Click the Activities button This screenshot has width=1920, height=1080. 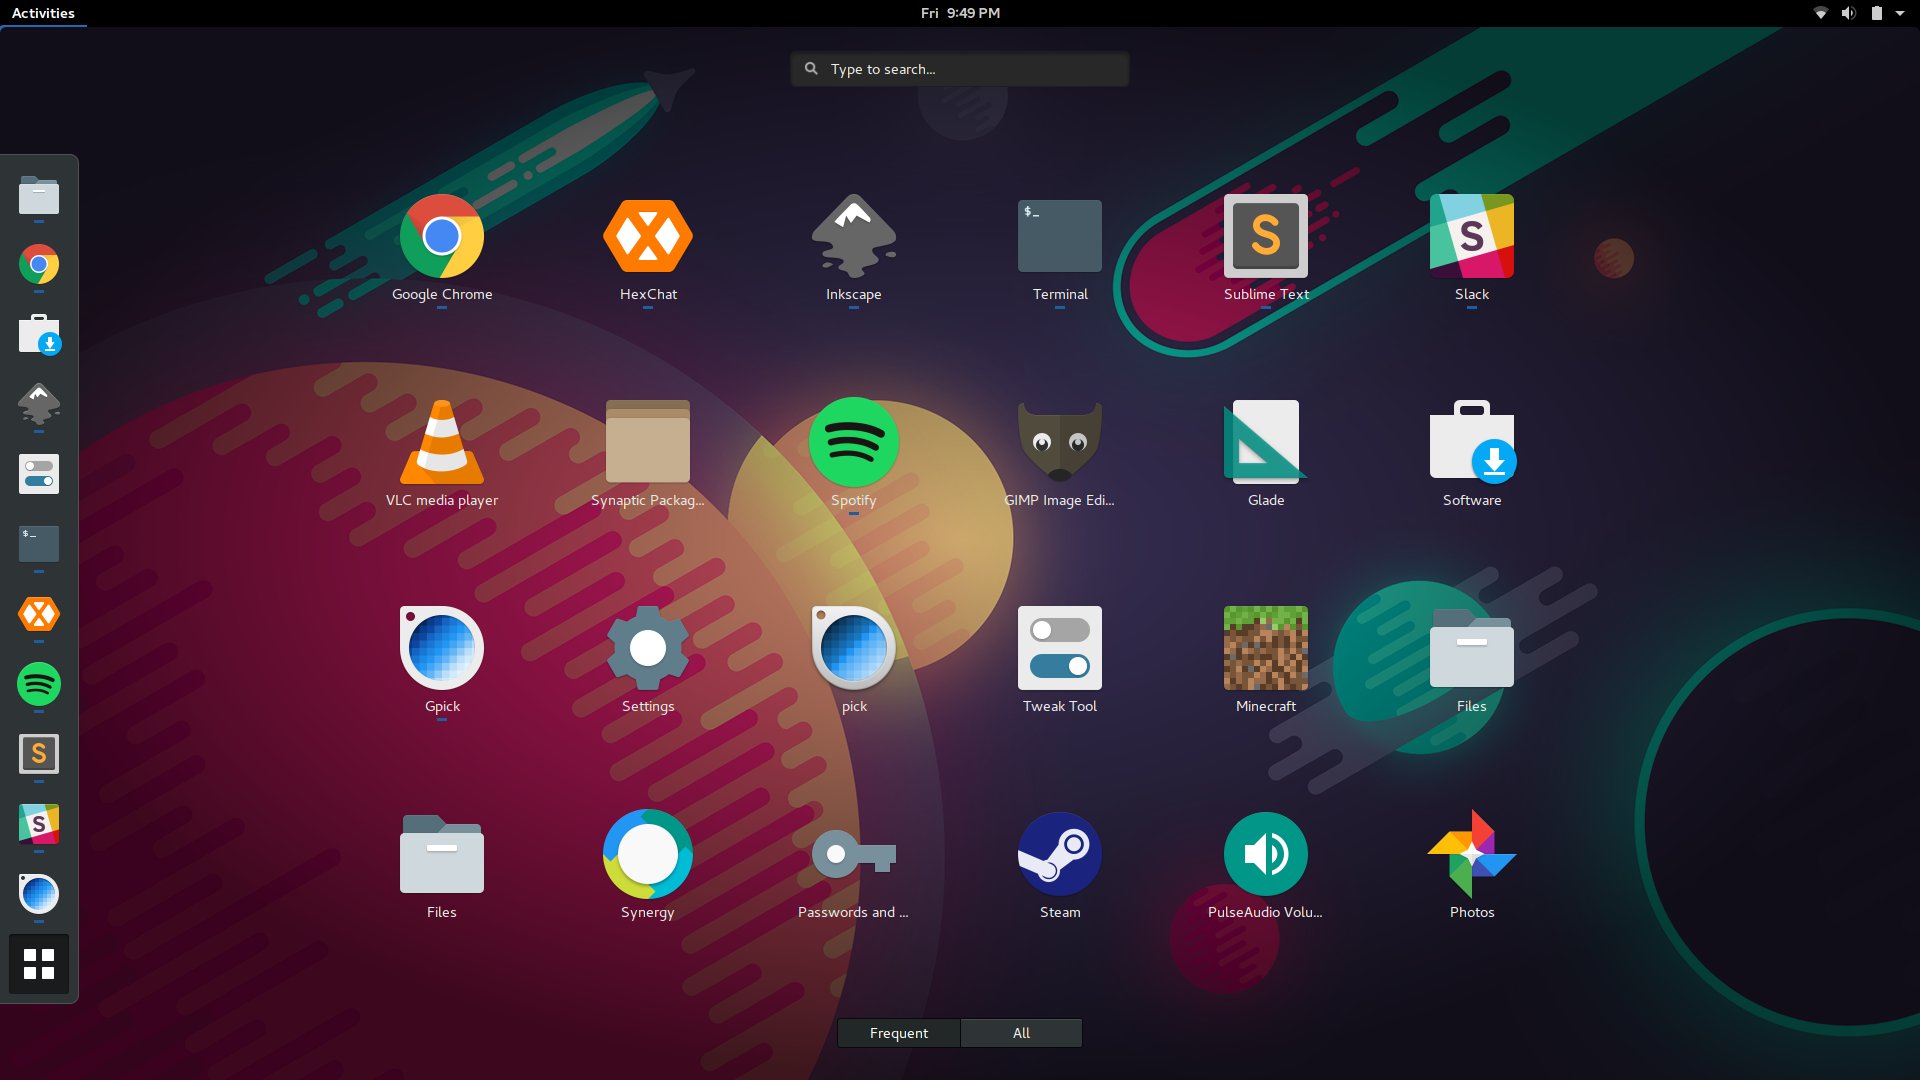[x=43, y=13]
